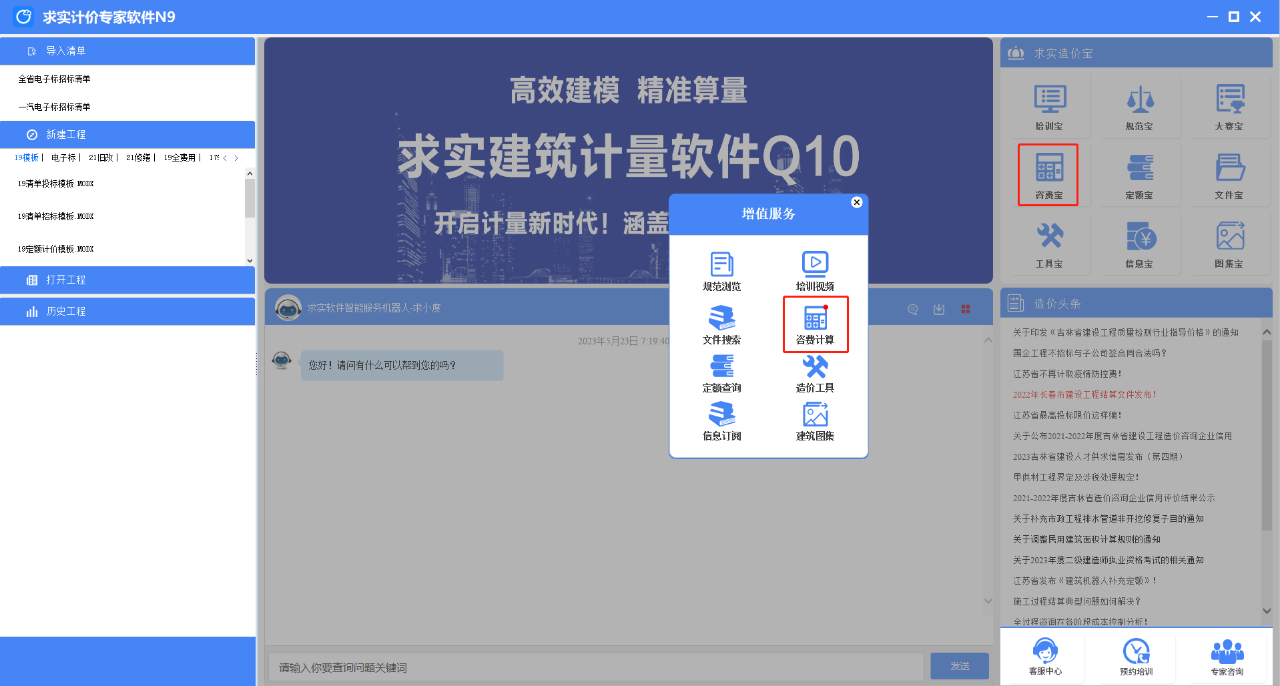The image size is (1280, 686).
Task: Open 预约培训 booking
Action: coord(1135,658)
